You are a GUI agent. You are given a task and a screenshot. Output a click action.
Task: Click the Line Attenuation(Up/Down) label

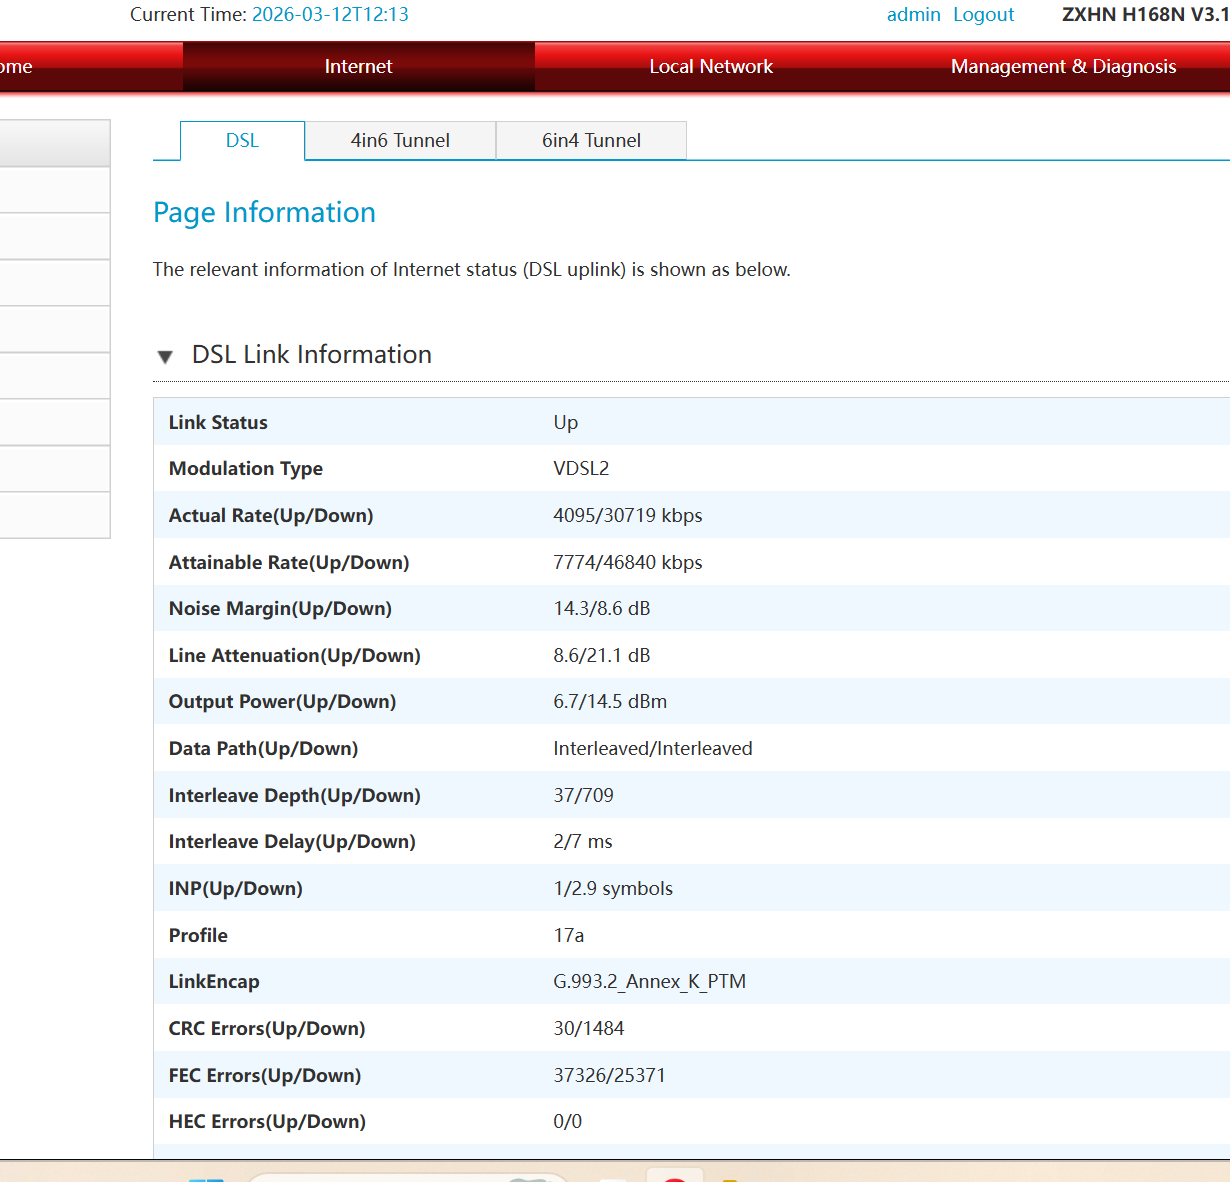[295, 655]
